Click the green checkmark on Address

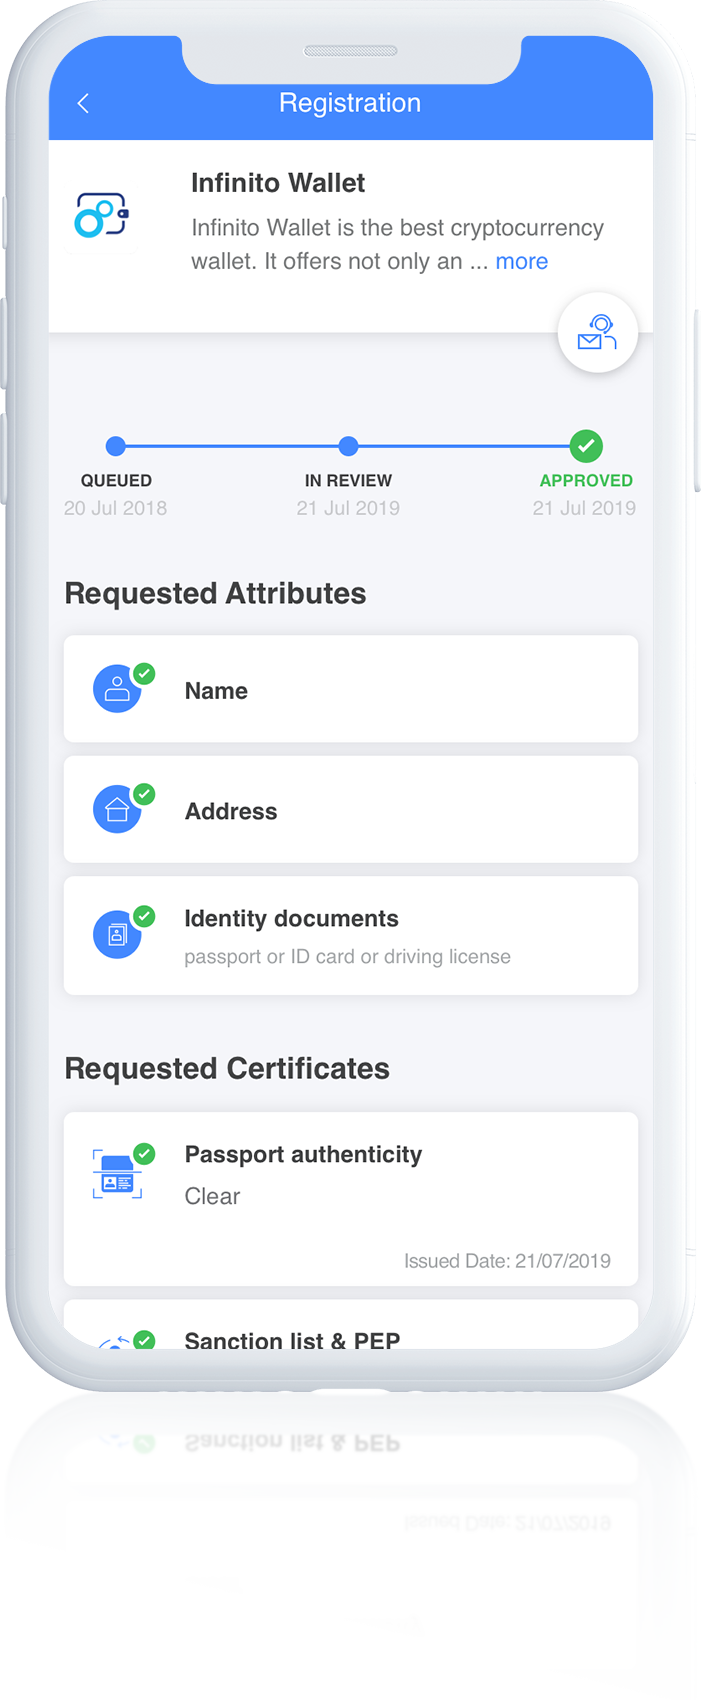click(x=144, y=794)
